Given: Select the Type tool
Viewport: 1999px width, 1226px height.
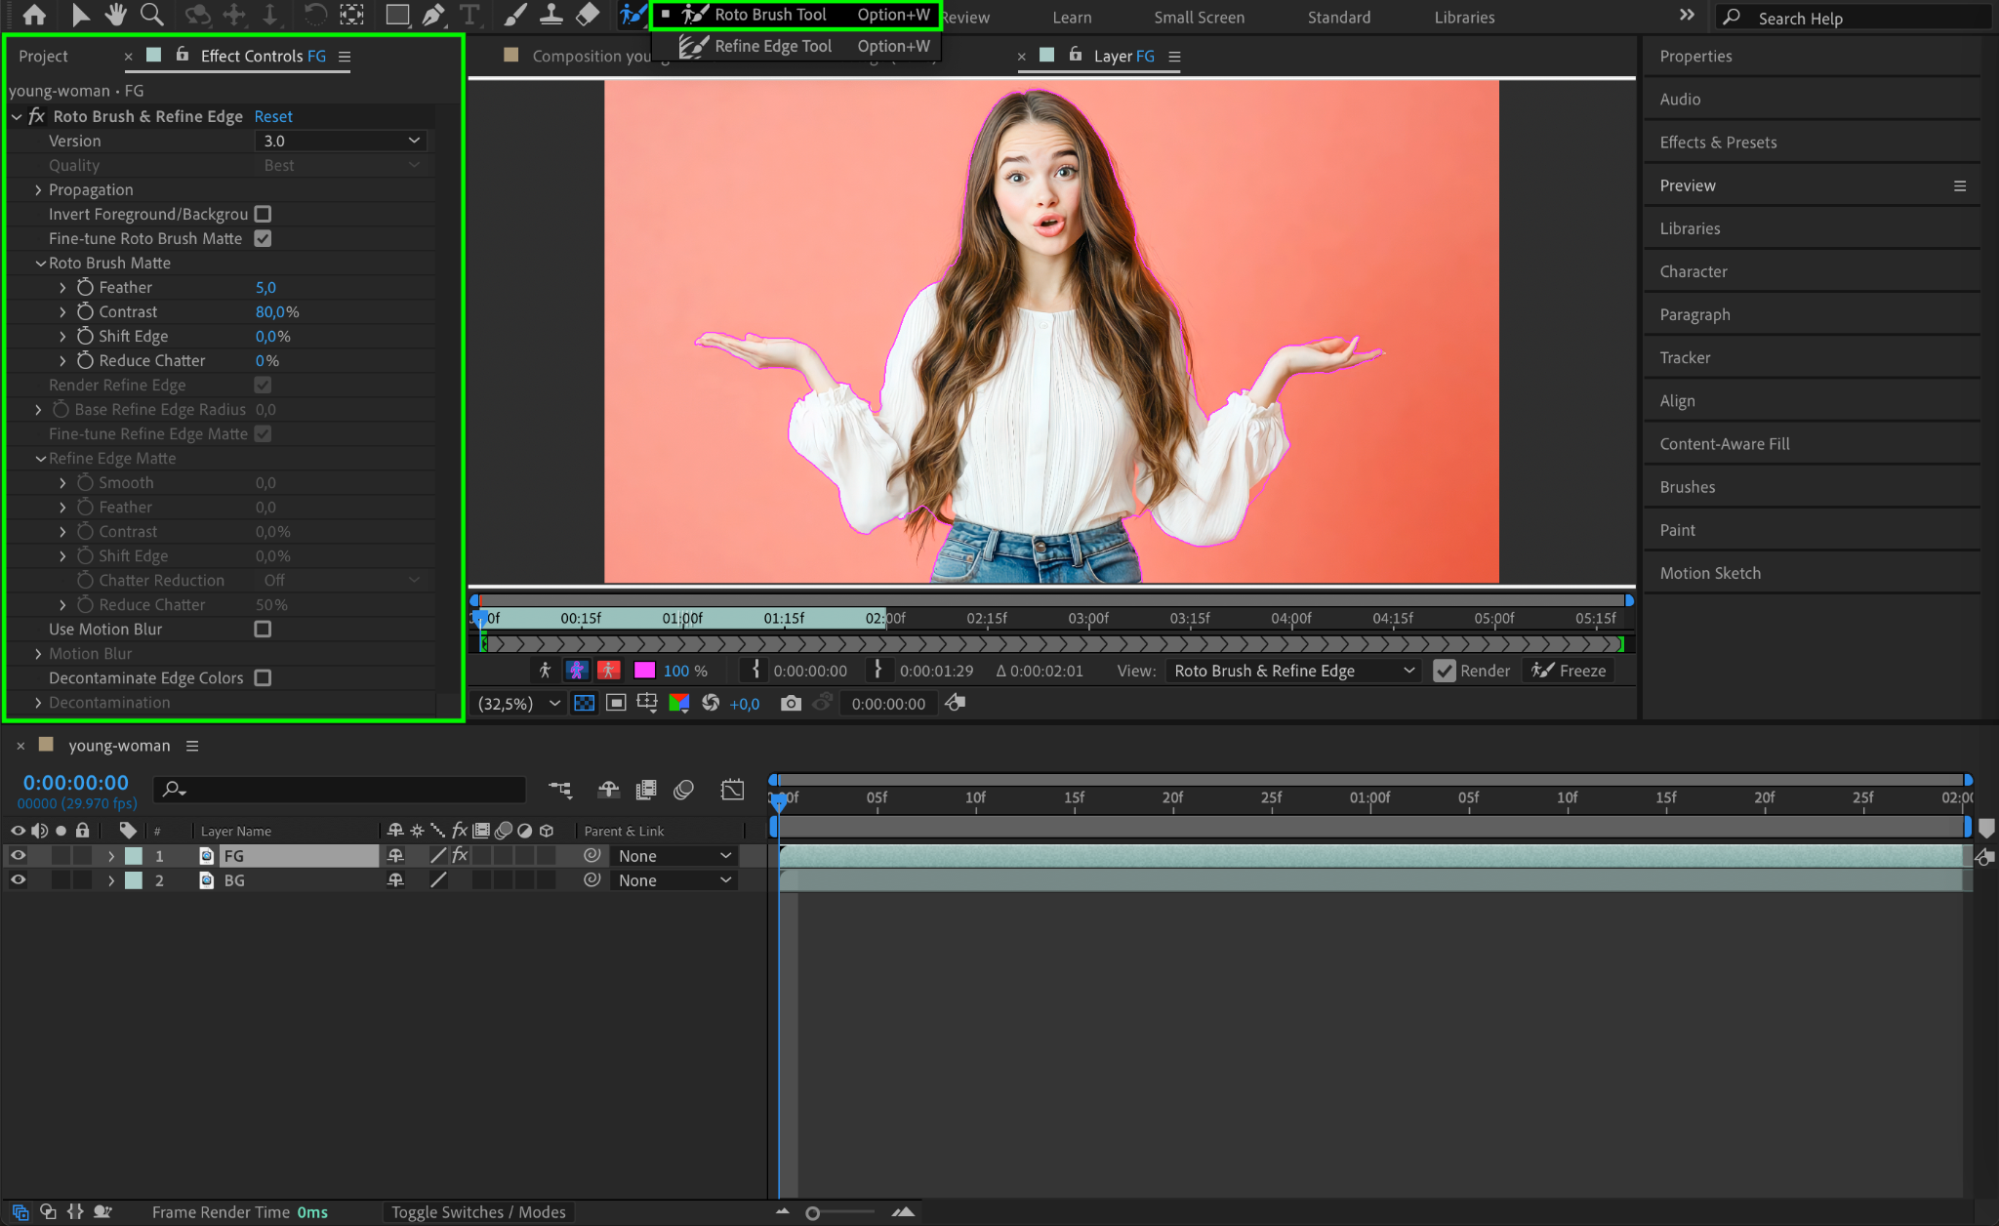Looking at the screenshot, I should [x=469, y=15].
